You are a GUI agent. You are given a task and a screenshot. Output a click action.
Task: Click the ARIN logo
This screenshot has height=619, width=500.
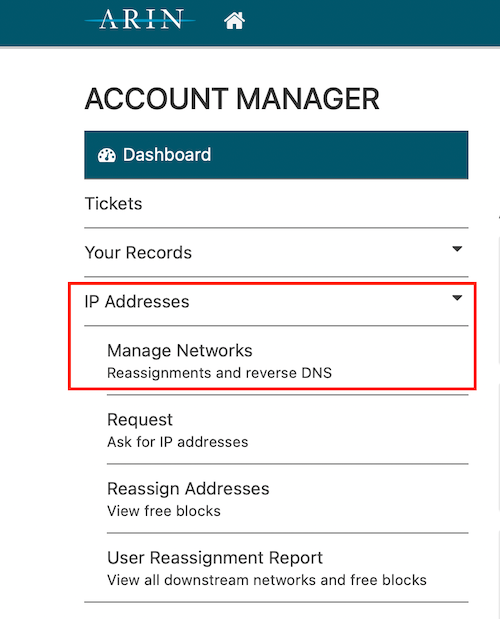tap(140, 19)
